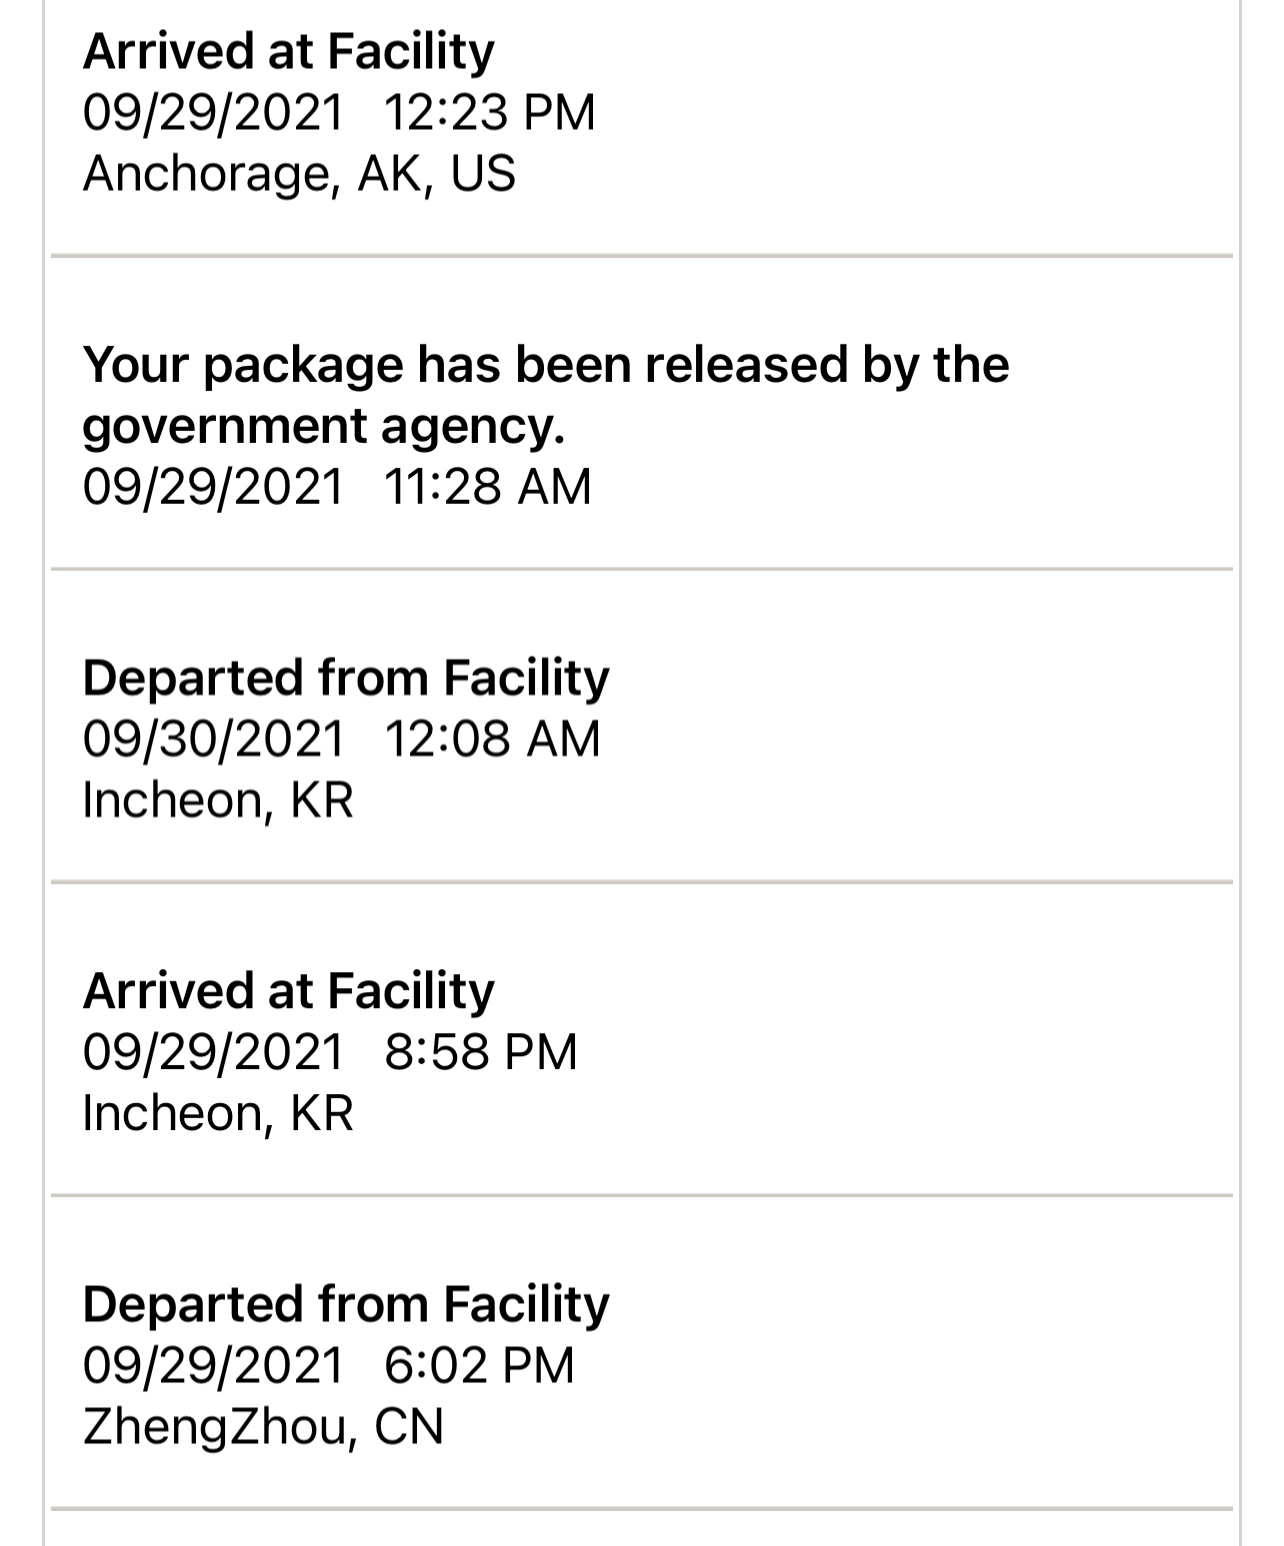Click the words "government agency."

click(323, 426)
